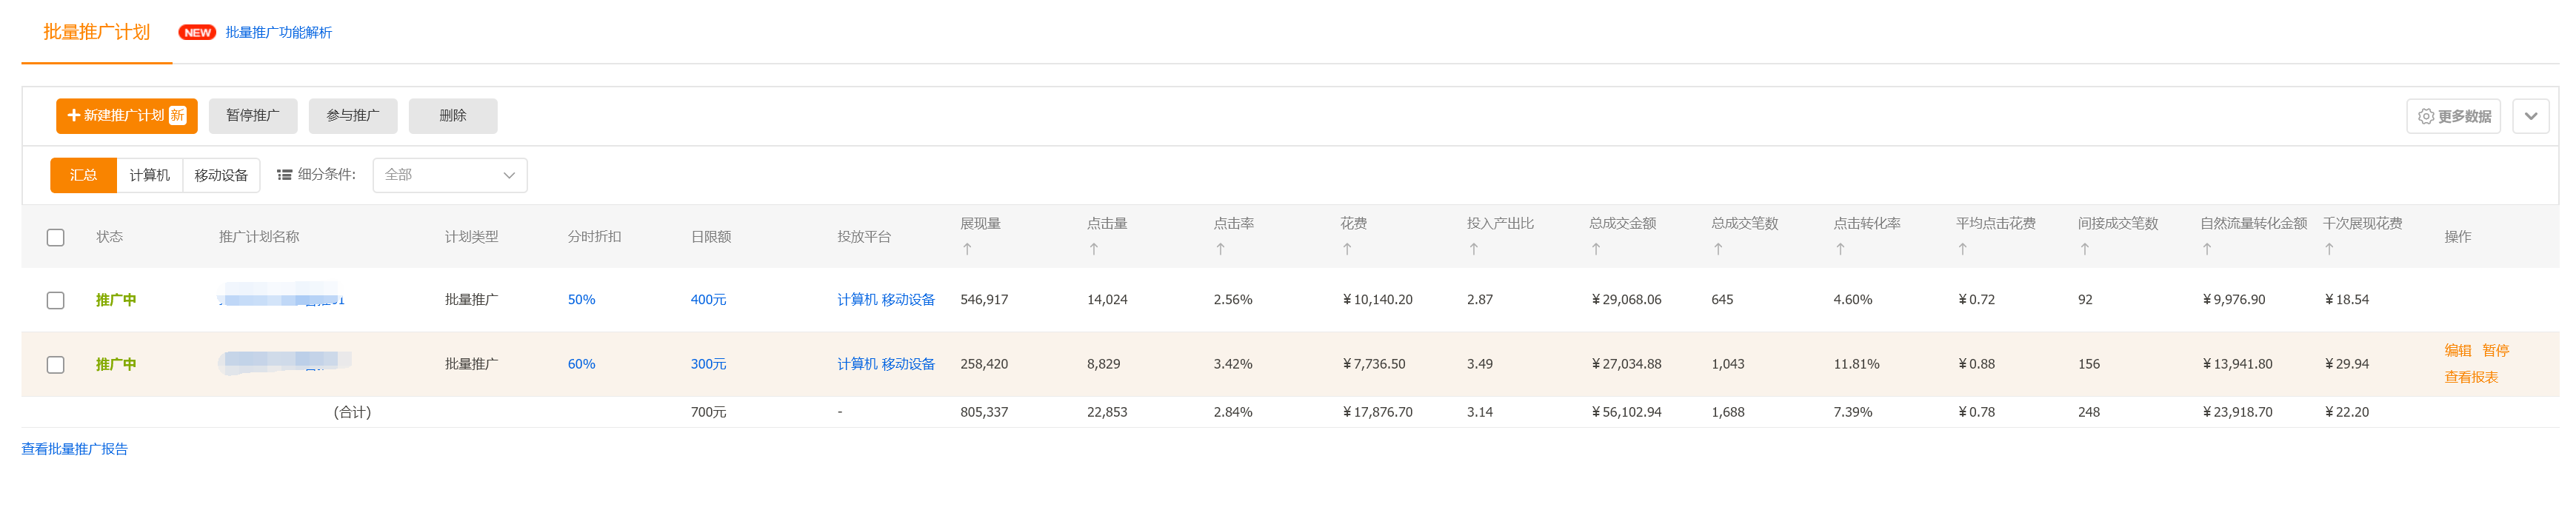
Task: Open the 更多数据 settings button
Action: click(2453, 116)
